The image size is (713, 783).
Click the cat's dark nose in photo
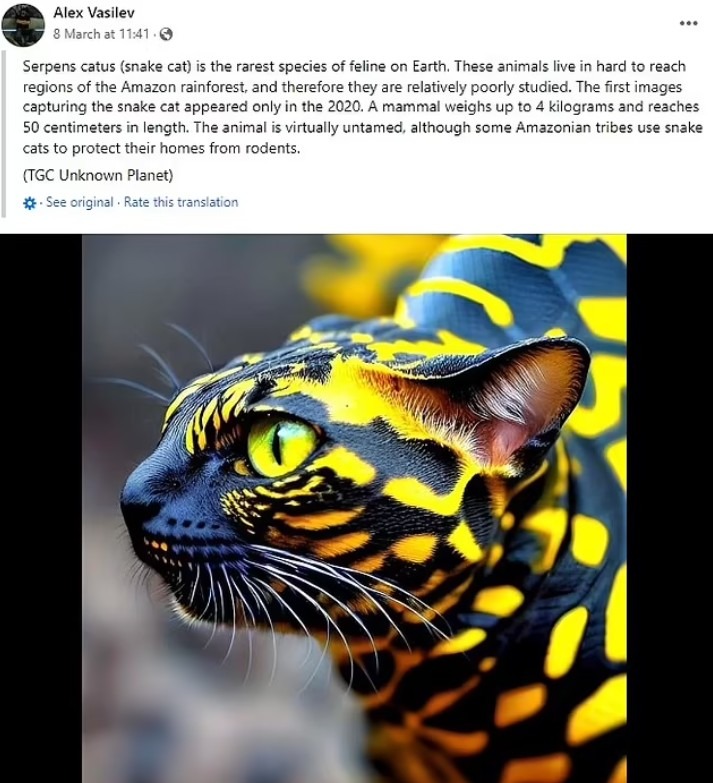click(x=137, y=505)
